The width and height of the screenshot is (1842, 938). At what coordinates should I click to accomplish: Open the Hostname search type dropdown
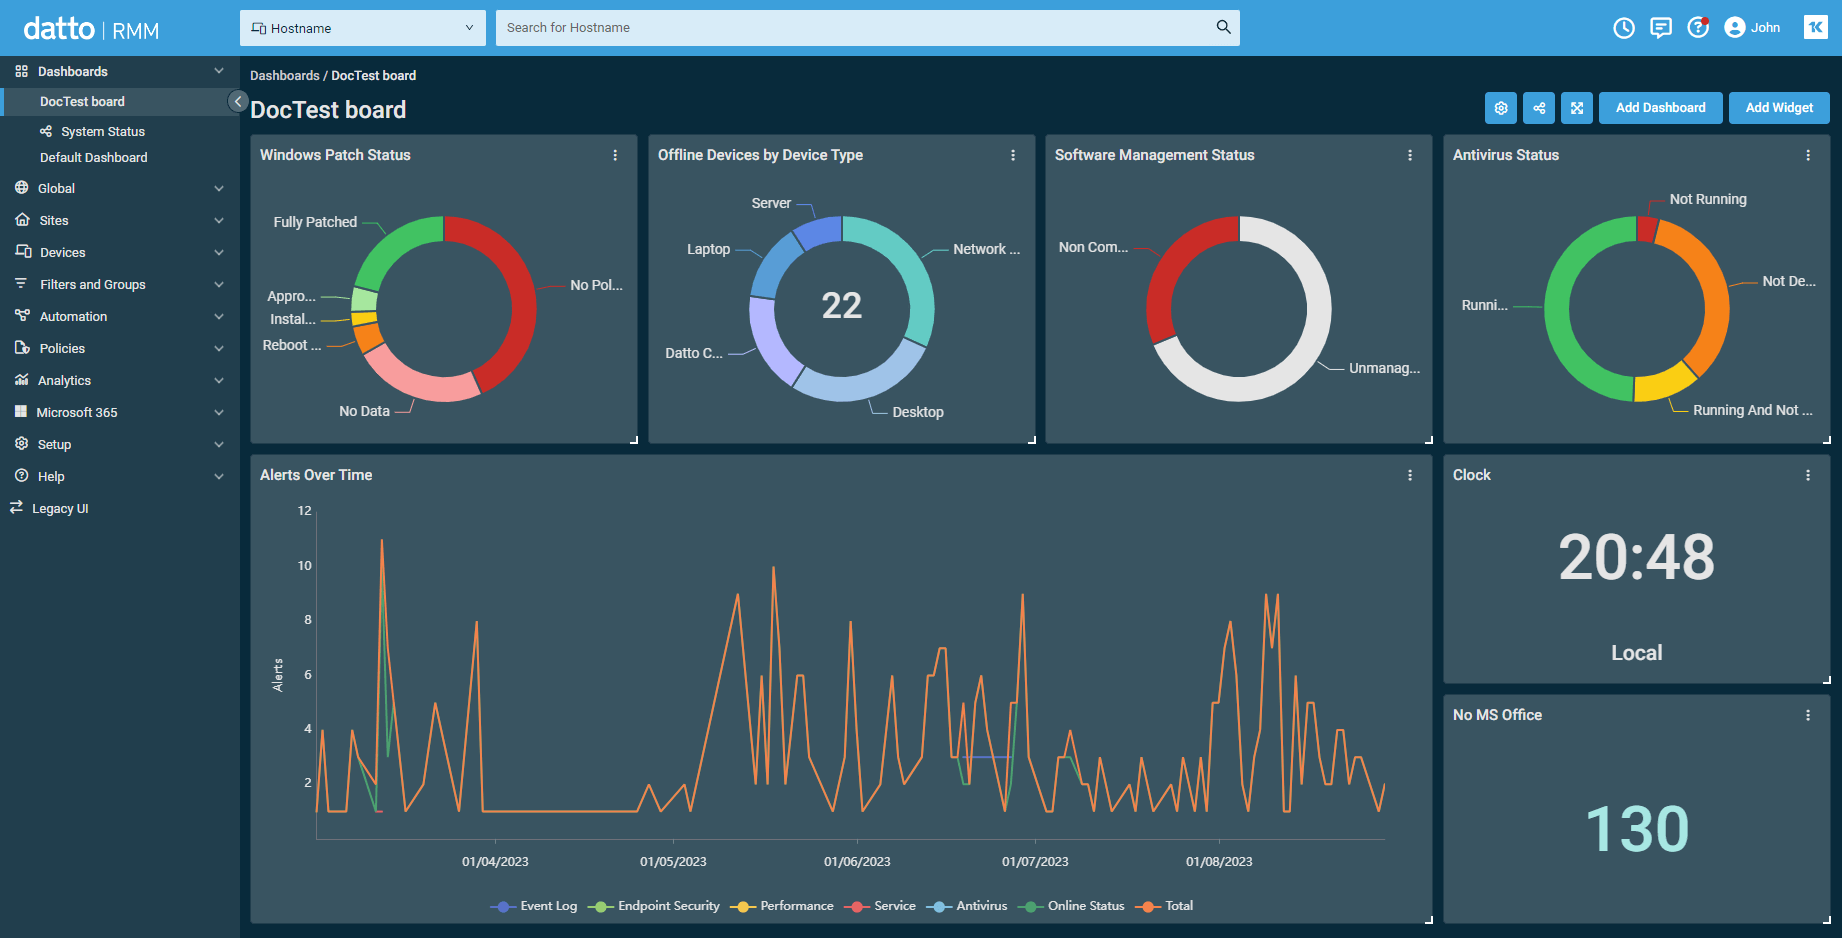362,27
